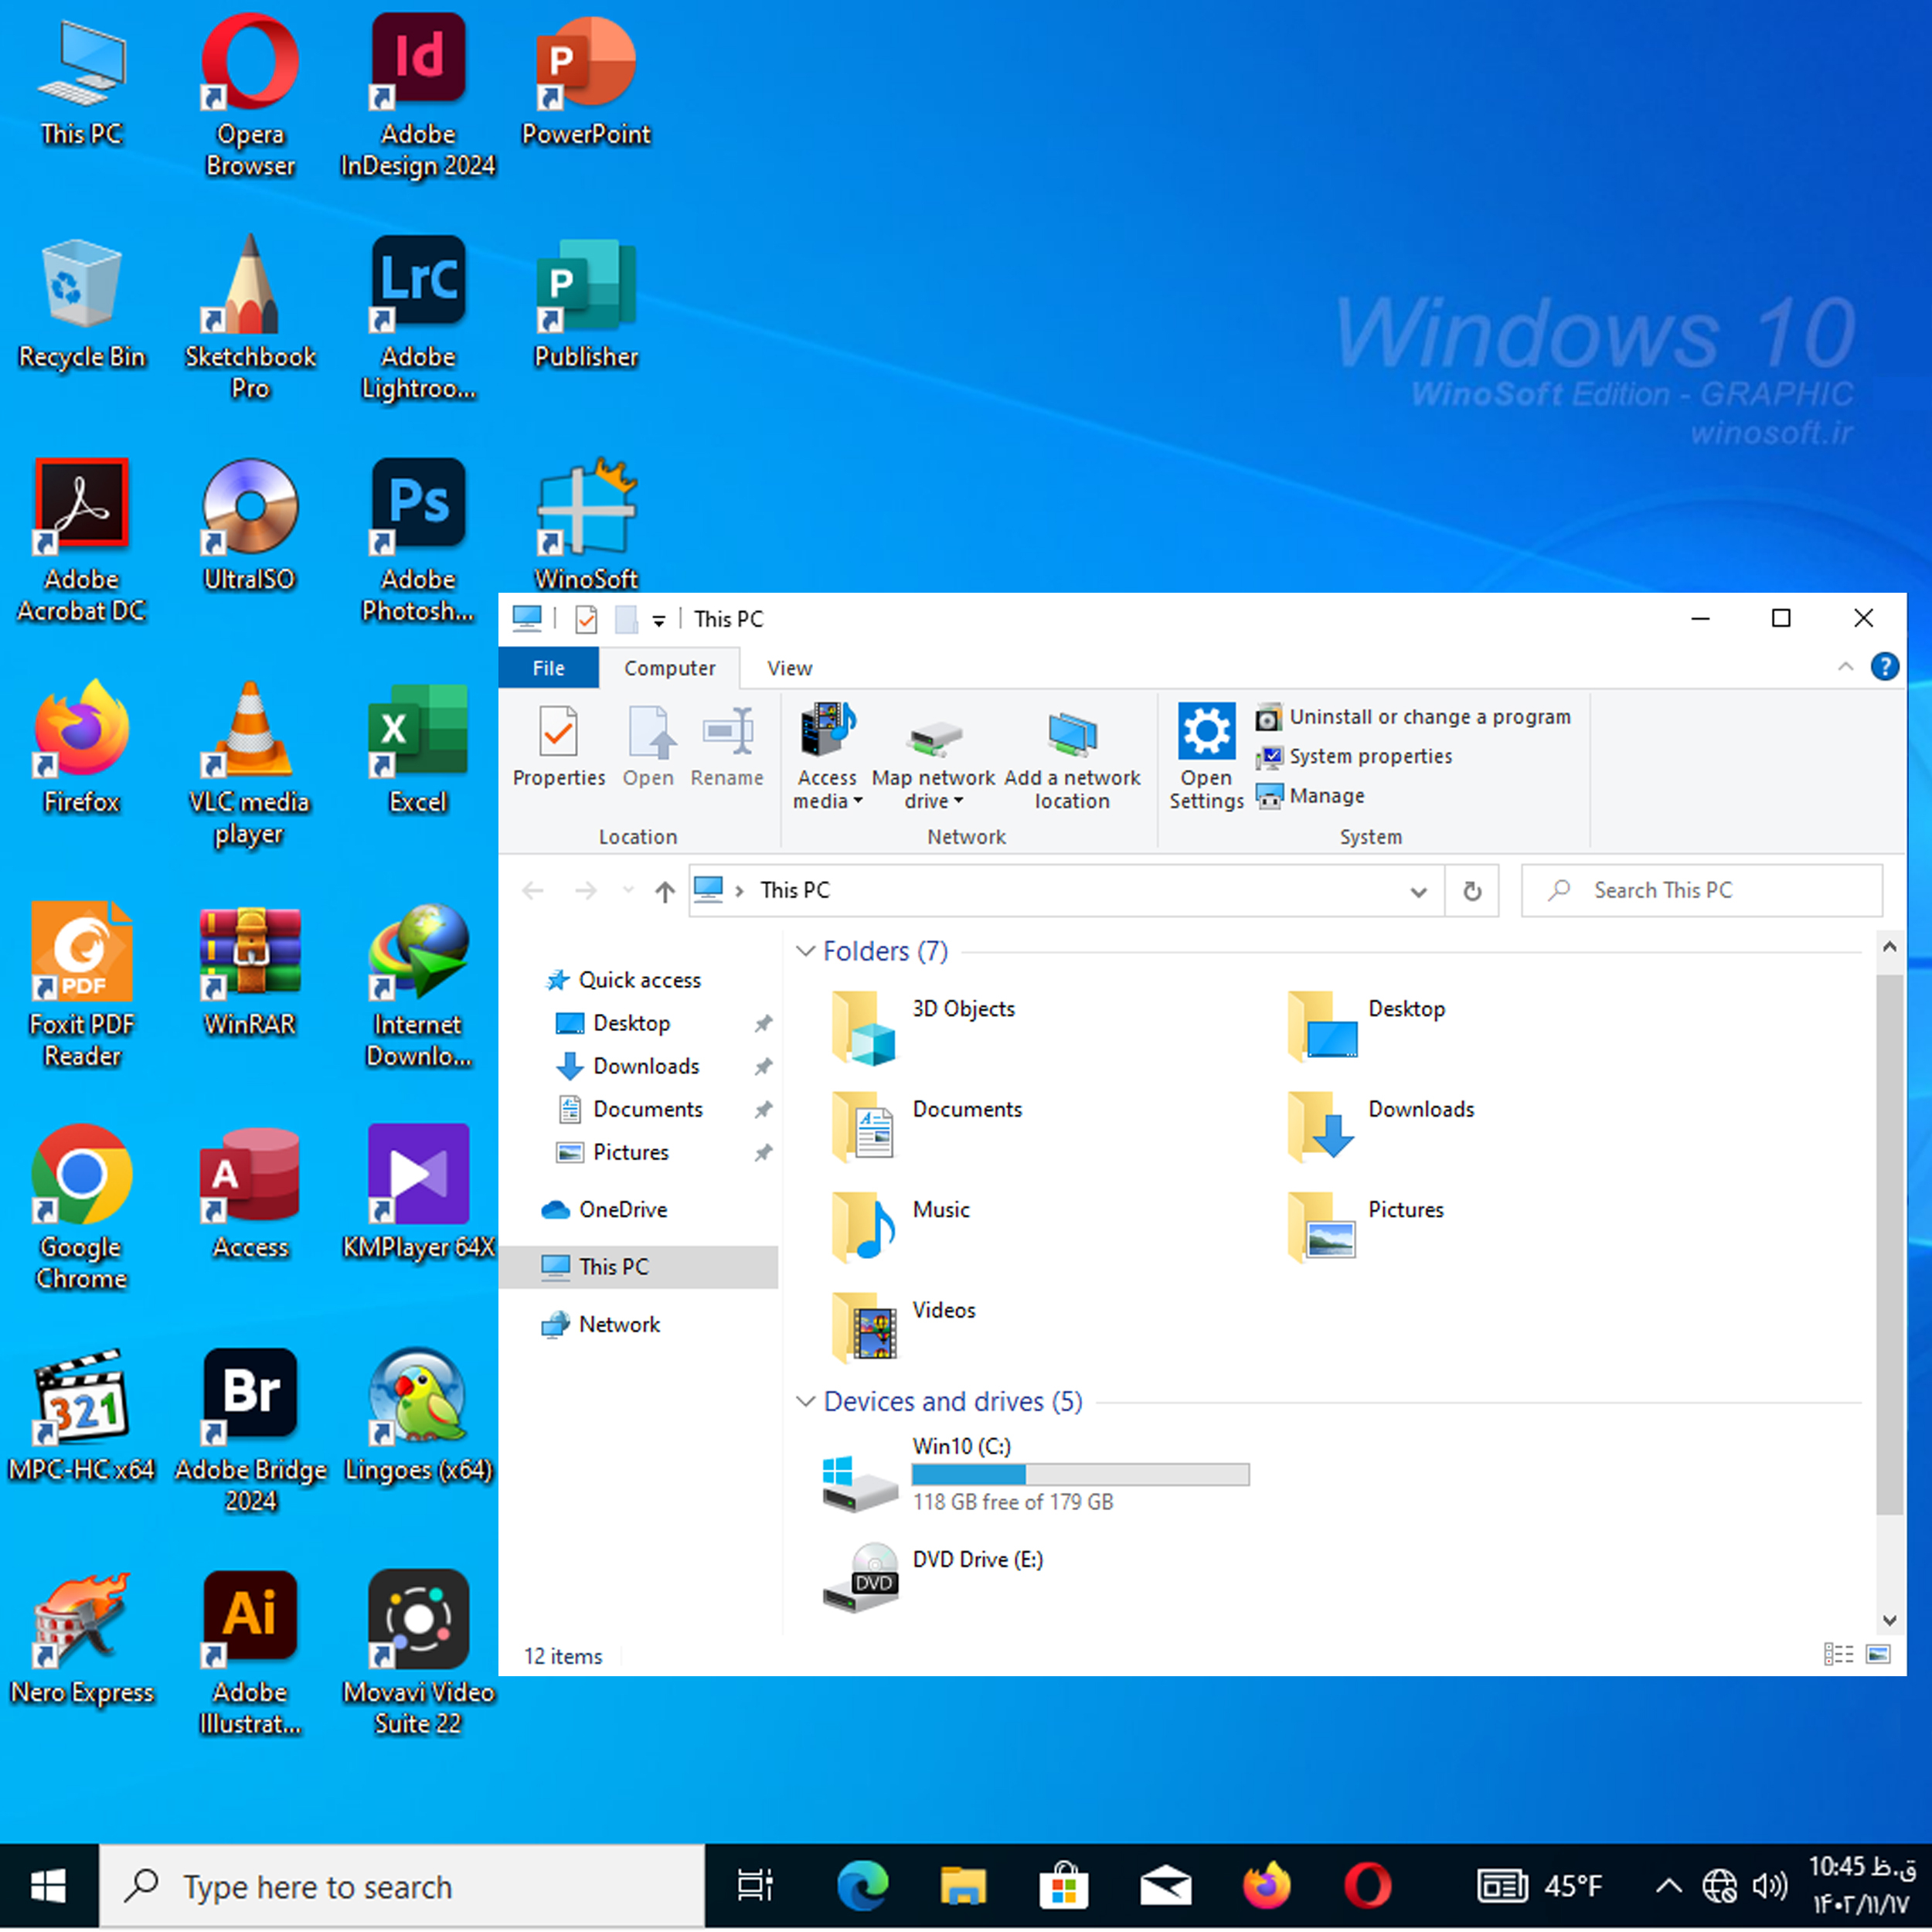The width and height of the screenshot is (1932, 1932).
Task: Unpin Pictures via its pin icon
Action: [763, 1152]
